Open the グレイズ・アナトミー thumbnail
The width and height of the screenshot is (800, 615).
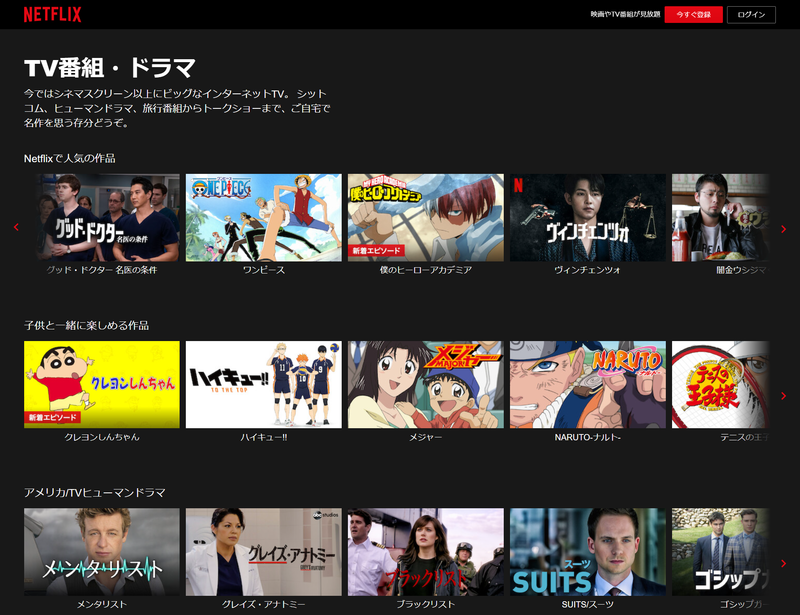click(x=264, y=552)
